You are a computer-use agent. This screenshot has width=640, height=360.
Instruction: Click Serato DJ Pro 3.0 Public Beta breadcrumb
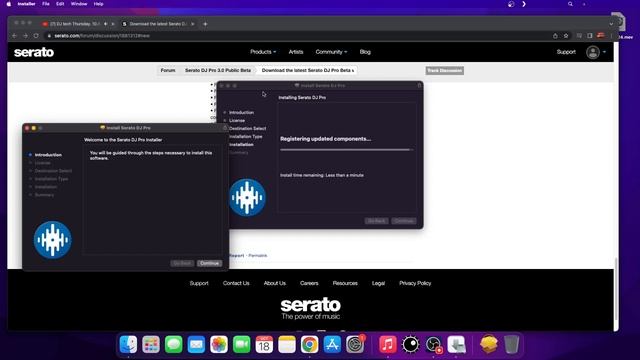(x=218, y=70)
